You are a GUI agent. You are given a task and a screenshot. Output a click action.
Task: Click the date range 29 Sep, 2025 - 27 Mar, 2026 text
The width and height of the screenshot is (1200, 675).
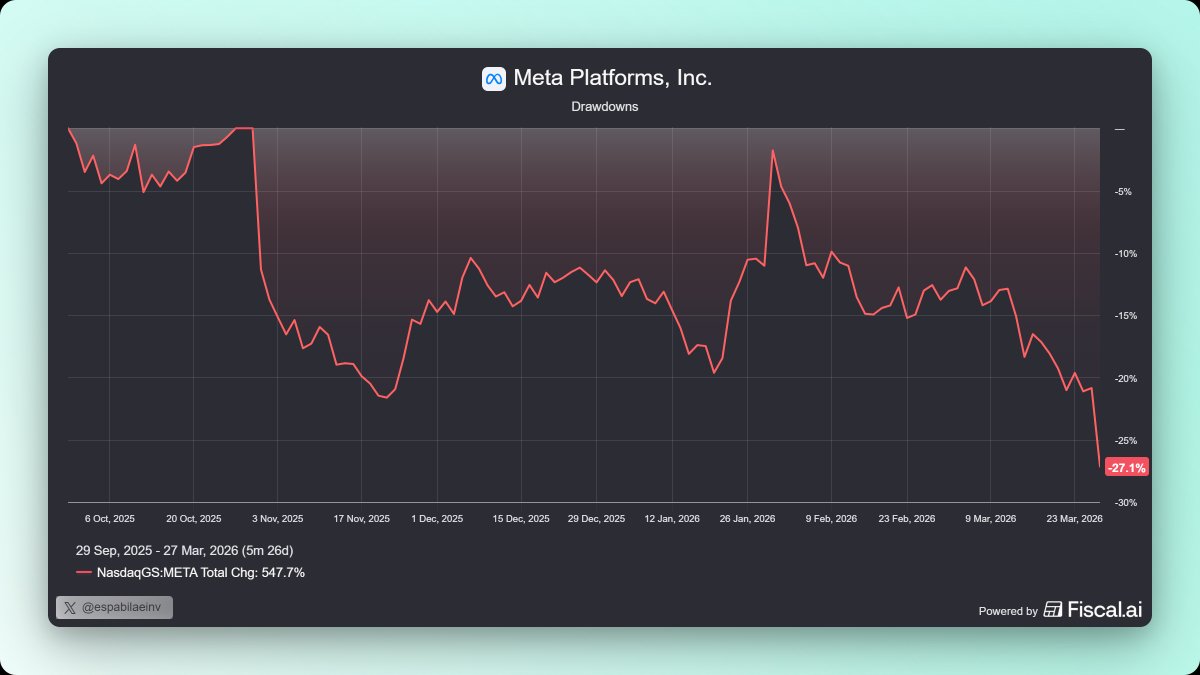184,551
